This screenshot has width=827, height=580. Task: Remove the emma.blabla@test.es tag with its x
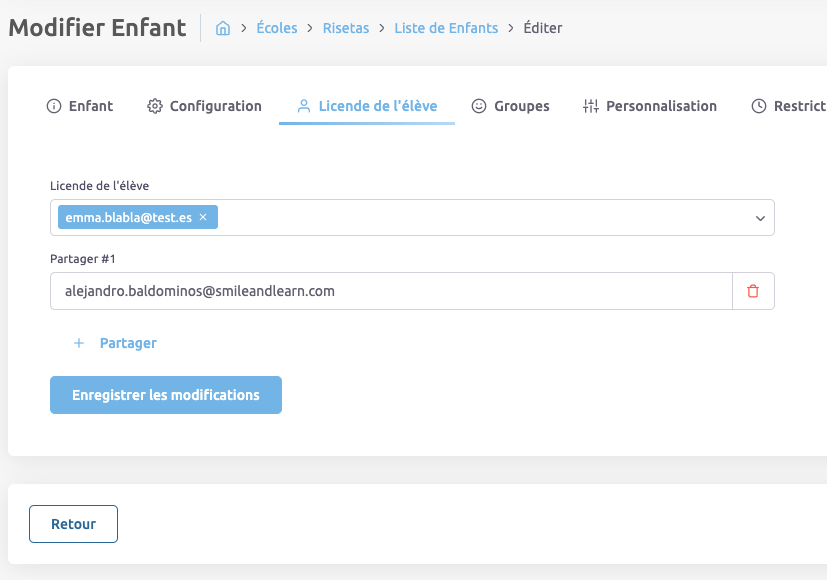[203, 217]
